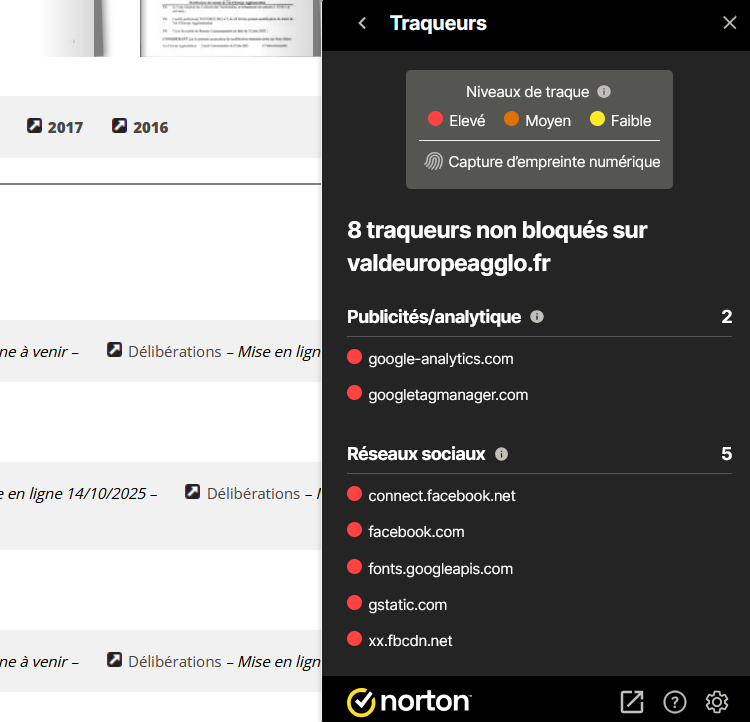Select the googletagmanager.com tracker entry
This screenshot has width=750, height=722.
tap(447, 395)
